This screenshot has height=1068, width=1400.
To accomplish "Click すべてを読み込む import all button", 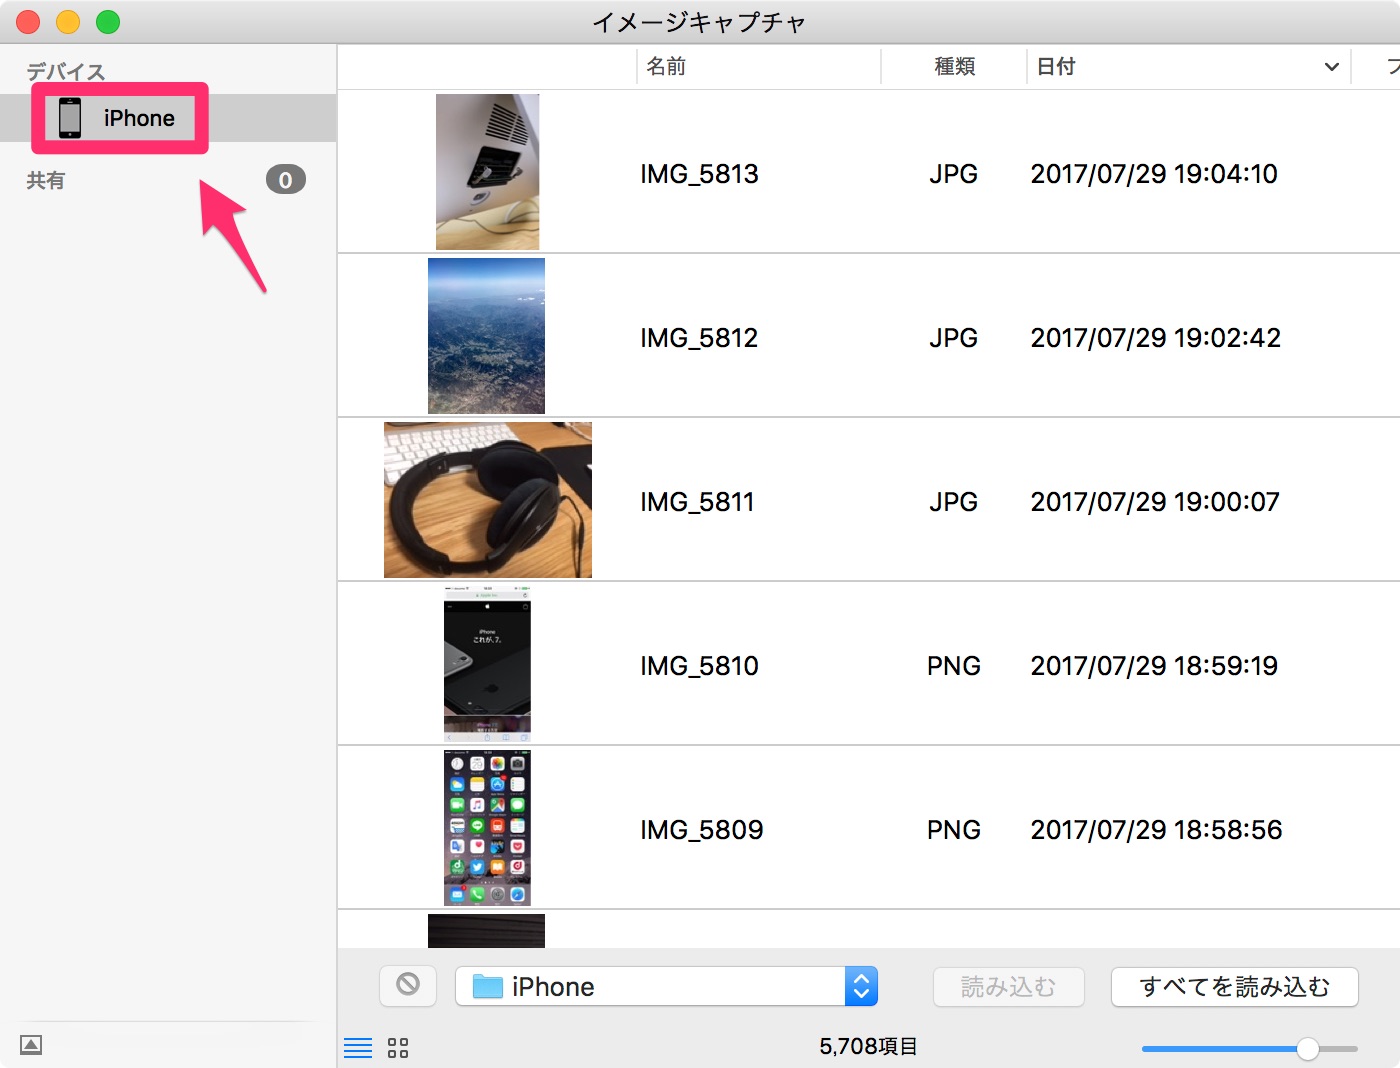I will [x=1234, y=987].
